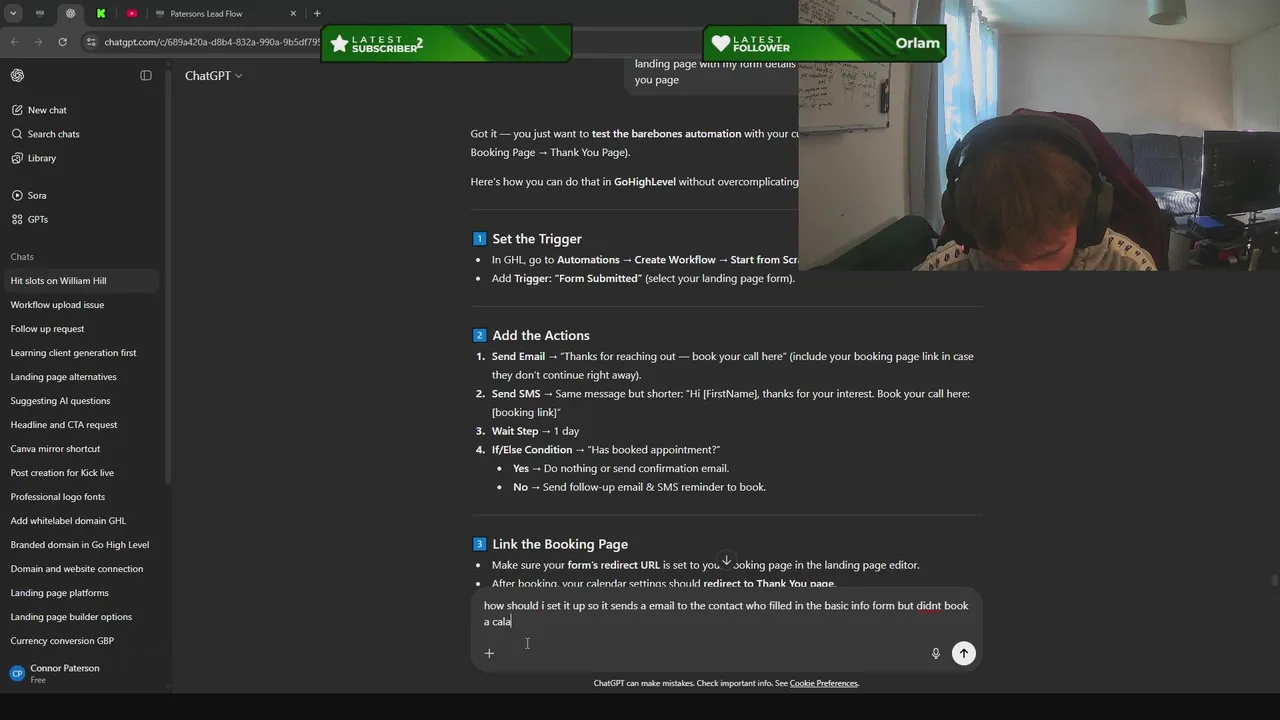This screenshot has width=1280, height=720.
Task: Open the site information icon in address bar
Action: (91, 42)
